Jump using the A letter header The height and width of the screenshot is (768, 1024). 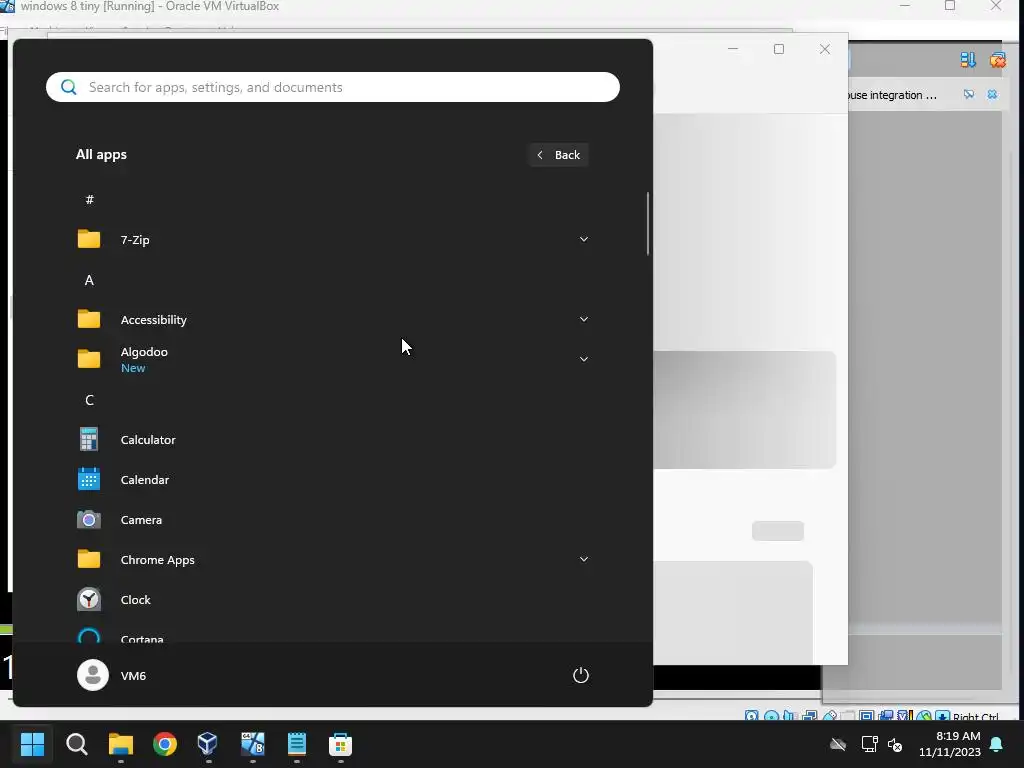pos(89,280)
